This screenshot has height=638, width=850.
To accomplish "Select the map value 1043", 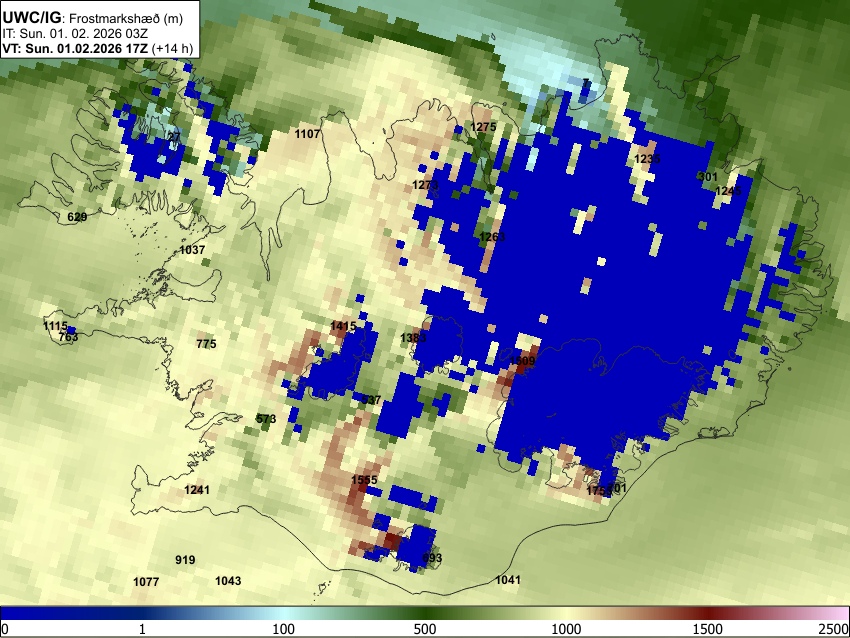I will pos(228,581).
